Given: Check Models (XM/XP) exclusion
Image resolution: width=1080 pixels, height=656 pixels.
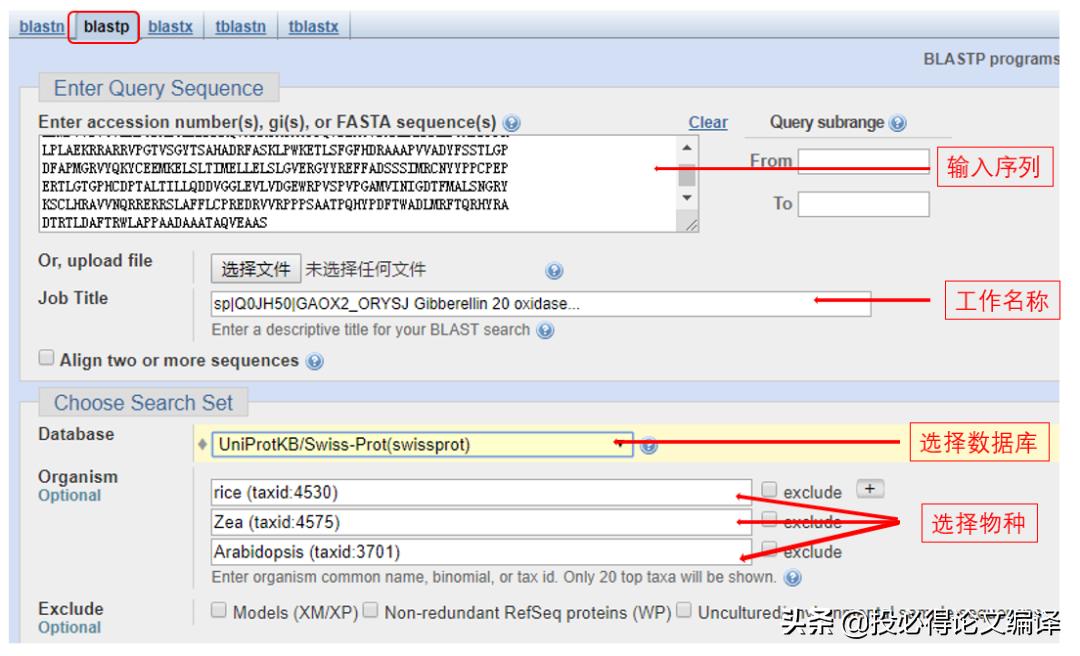Looking at the screenshot, I should (218, 610).
